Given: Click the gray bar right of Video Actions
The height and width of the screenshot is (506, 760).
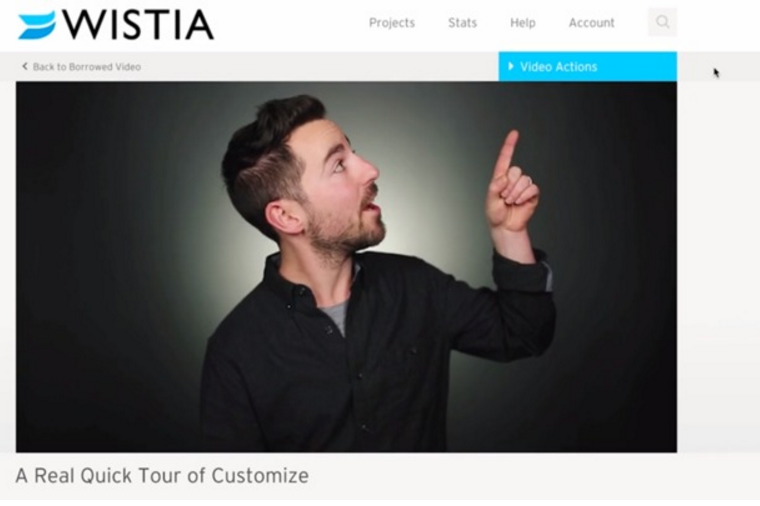Looking at the screenshot, I should click(718, 66).
